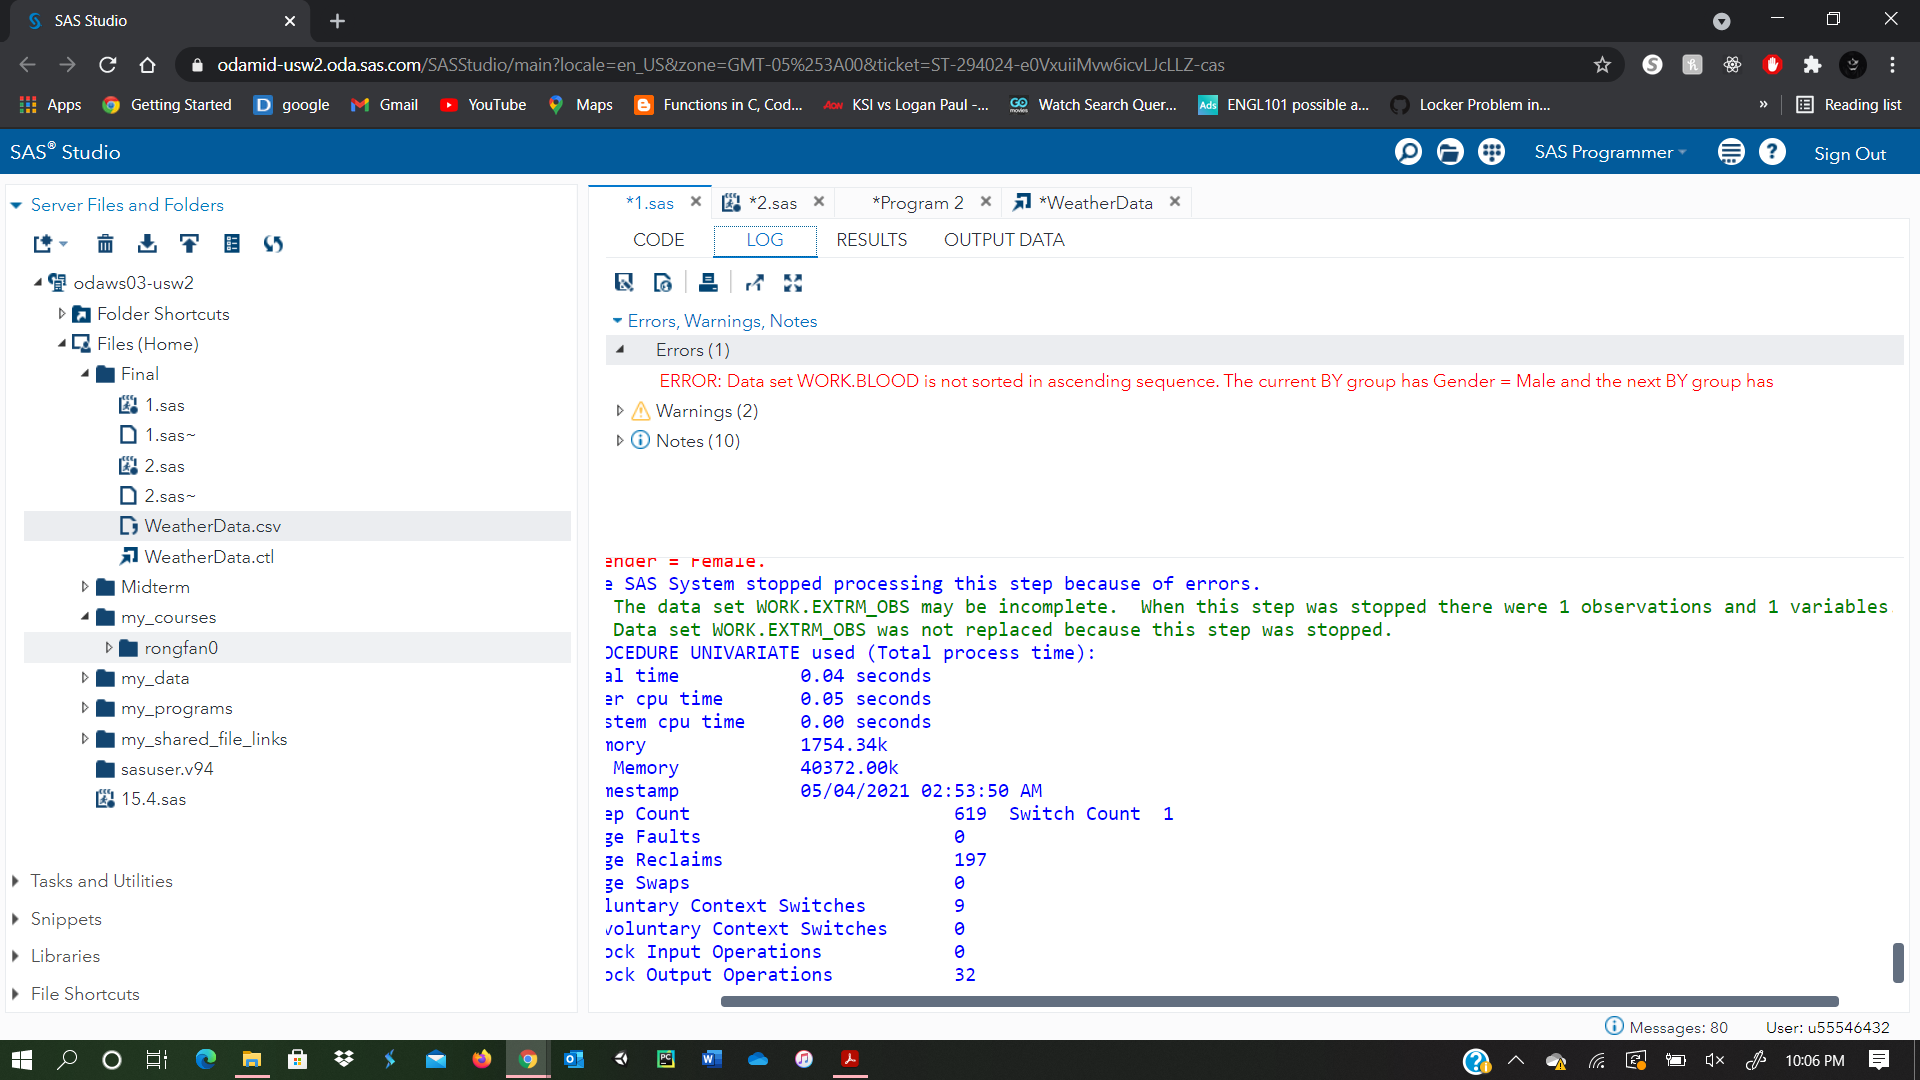Screen dimensions: 1920x1080
Task: Open Word from the taskbar
Action: click(712, 1059)
